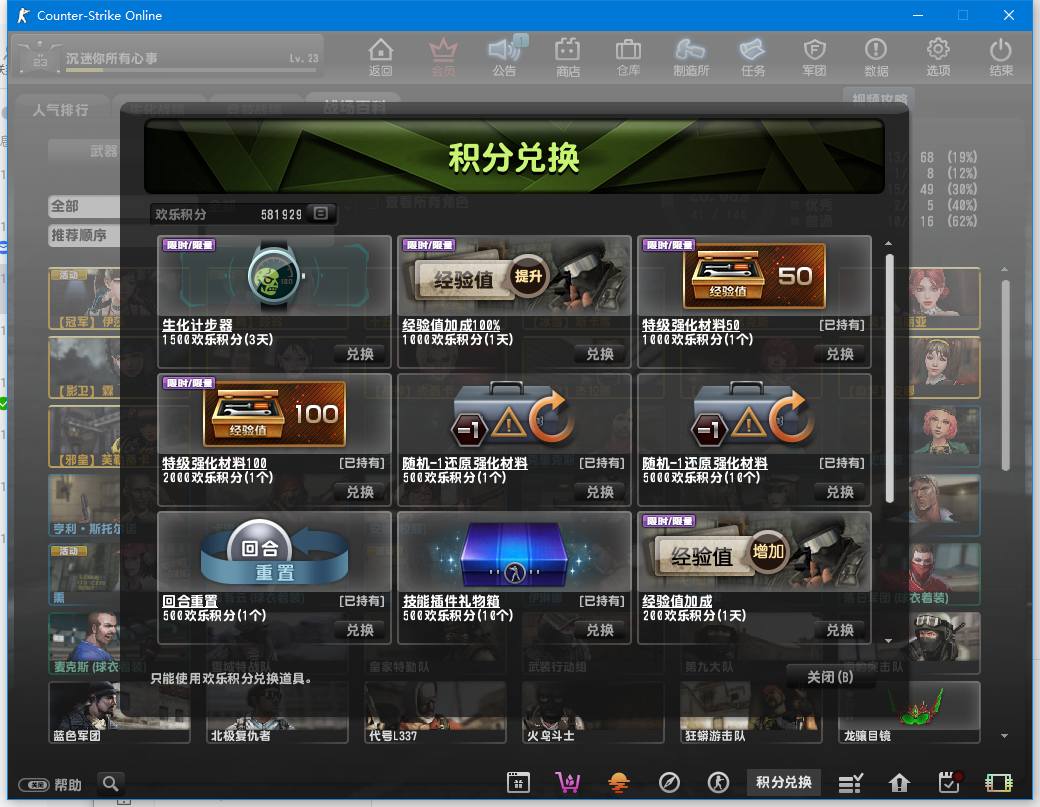This screenshot has height=807, width=1040.
Task: Click the dialog's vertical scrollbar thumb
Action: pyautogui.click(x=888, y=378)
